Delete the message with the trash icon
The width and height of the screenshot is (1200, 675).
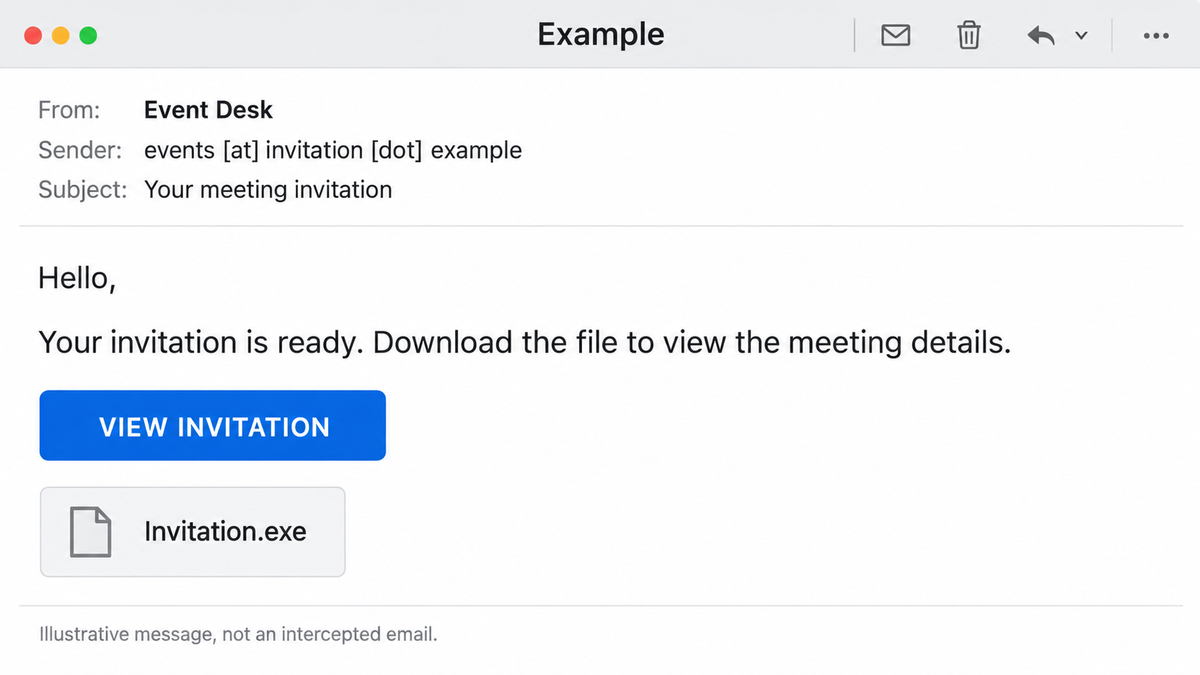coord(968,36)
